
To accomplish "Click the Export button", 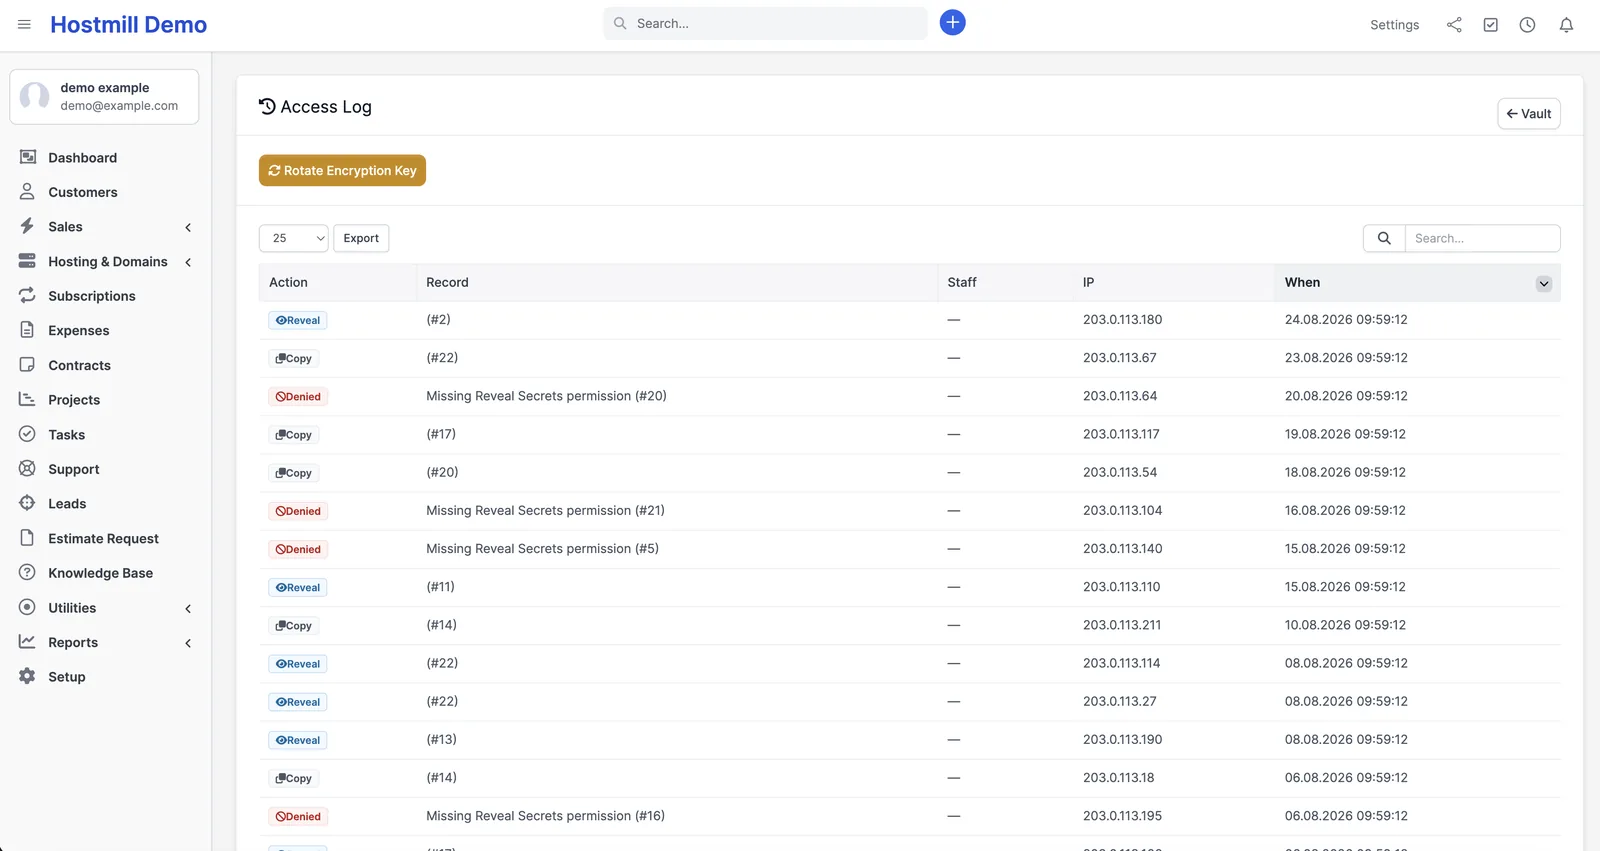I will 361,238.
